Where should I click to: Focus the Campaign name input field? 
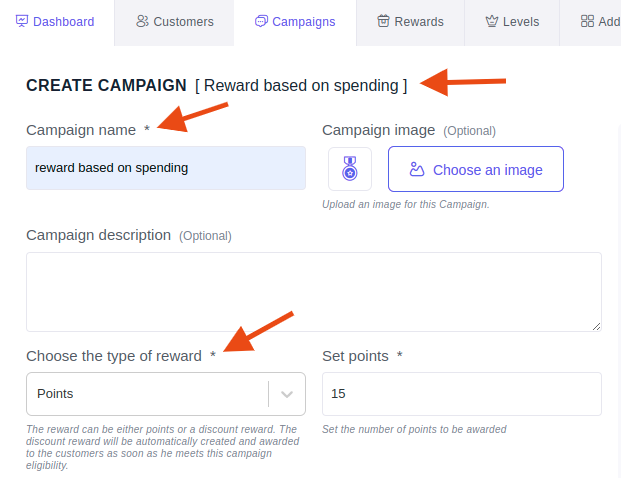(166, 168)
